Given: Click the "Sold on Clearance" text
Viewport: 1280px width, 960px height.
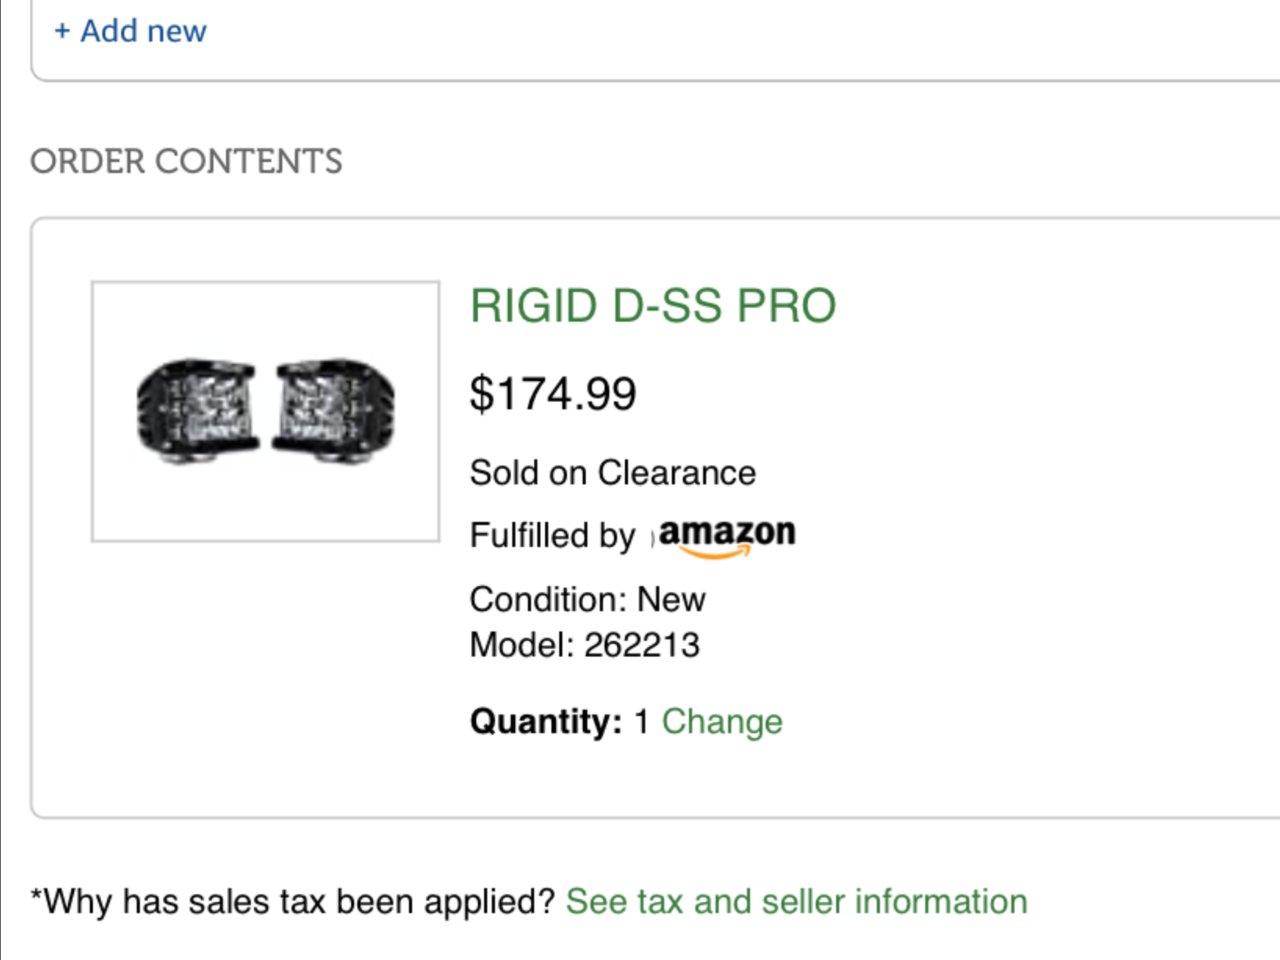Looking at the screenshot, I should (x=613, y=472).
